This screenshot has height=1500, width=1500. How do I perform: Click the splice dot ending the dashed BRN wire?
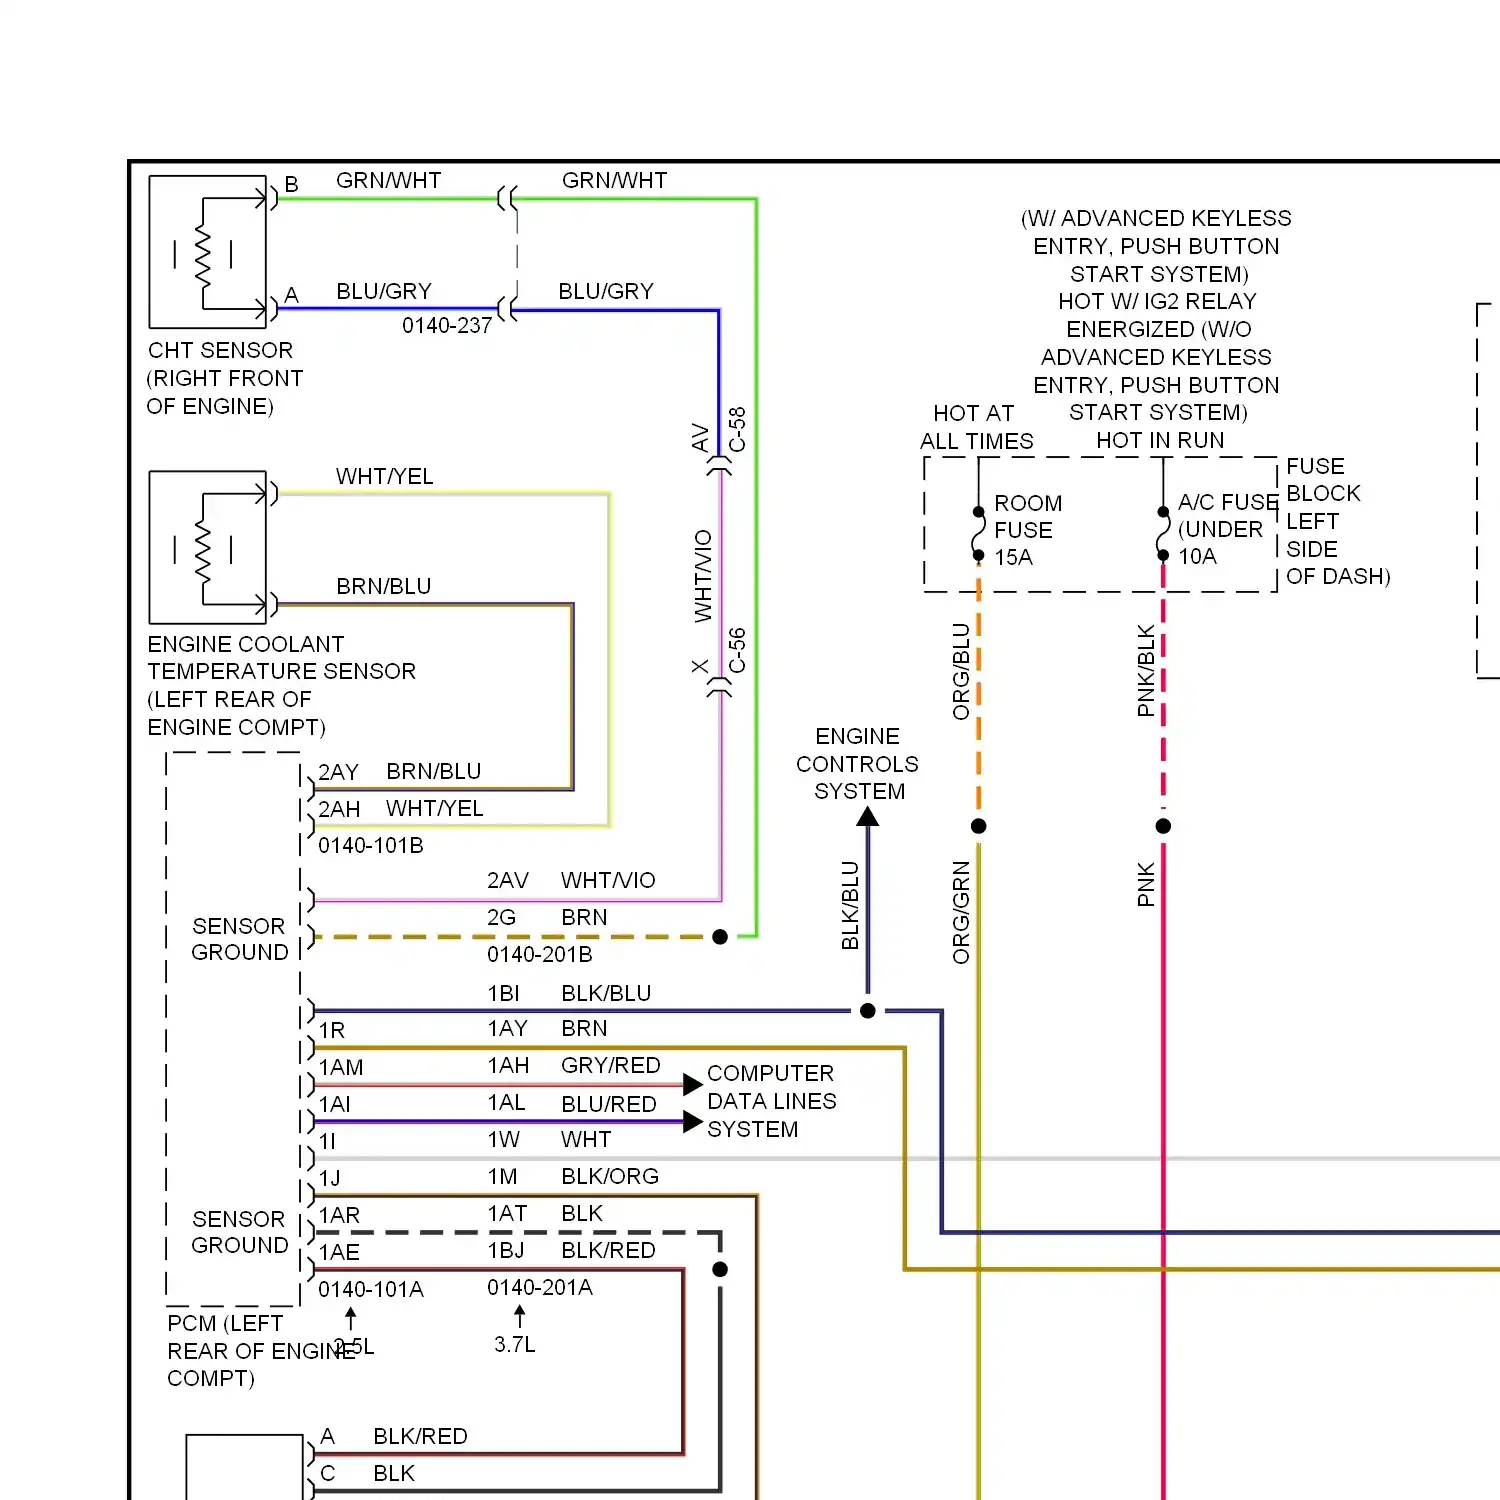coord(720,937)
